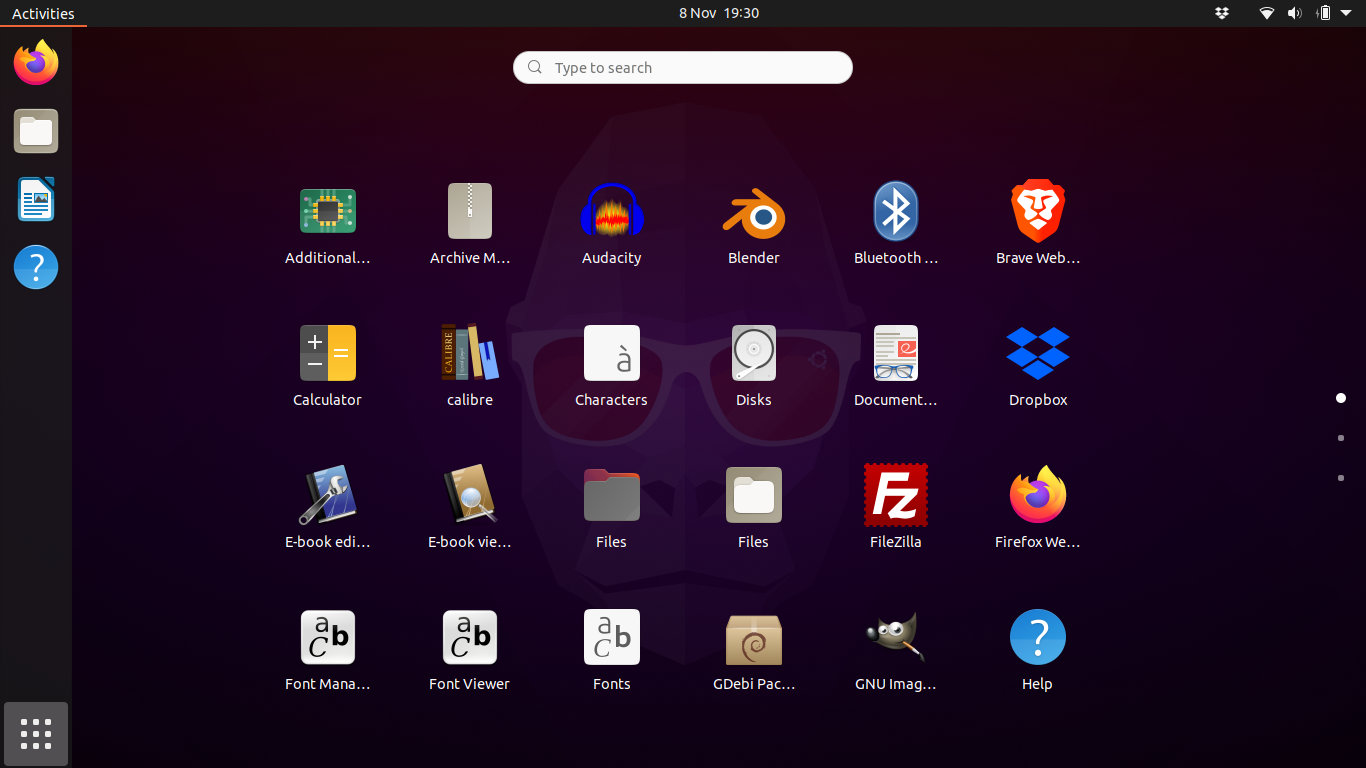Go to third app grid page dot

point(1341,478)
